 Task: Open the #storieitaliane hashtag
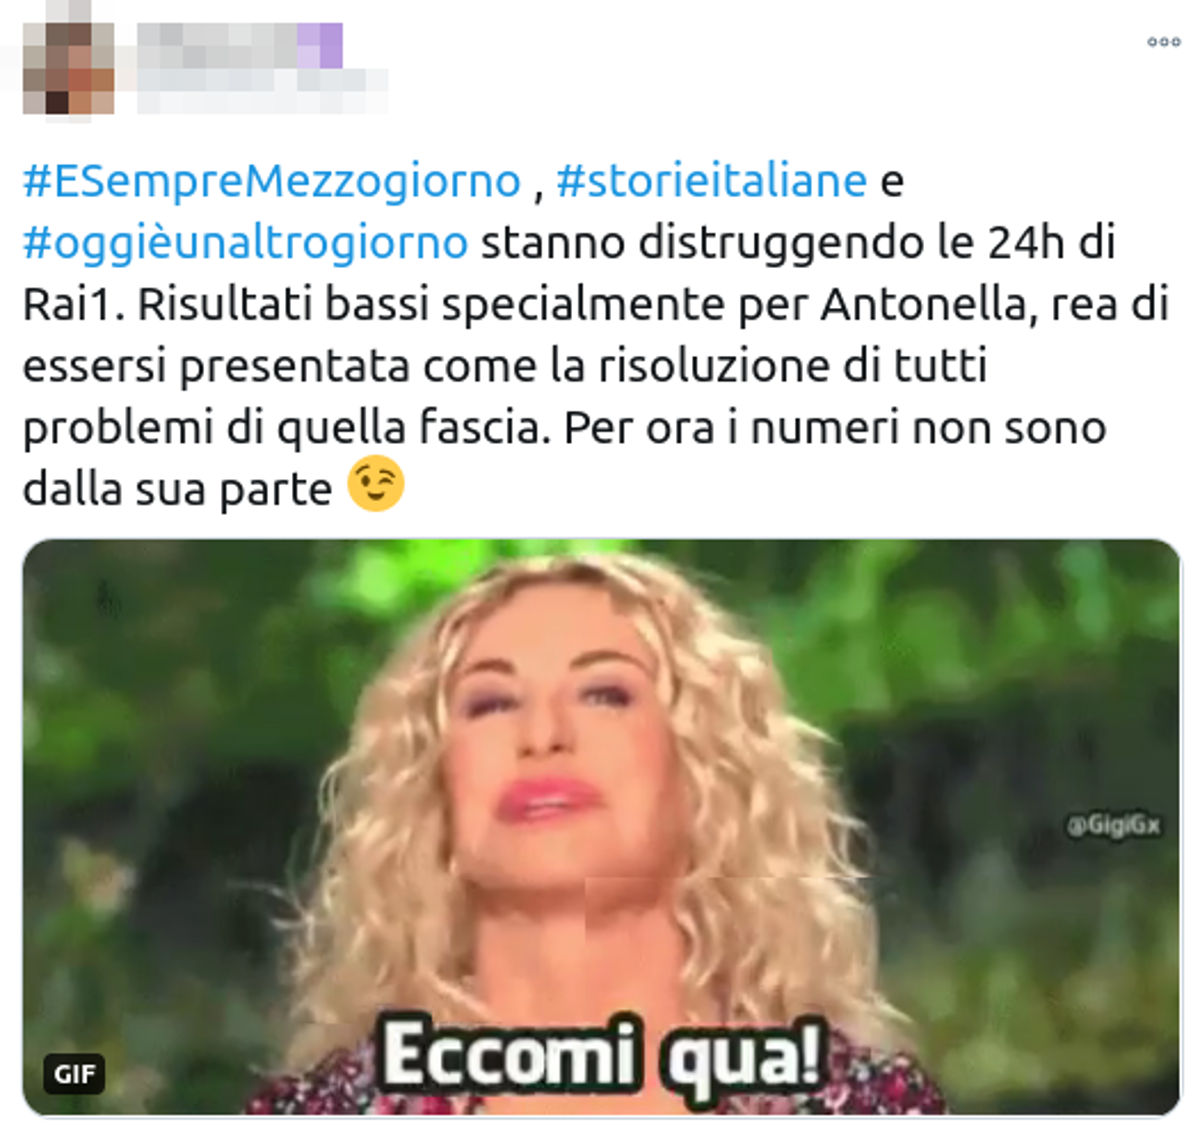pos(711,181)
